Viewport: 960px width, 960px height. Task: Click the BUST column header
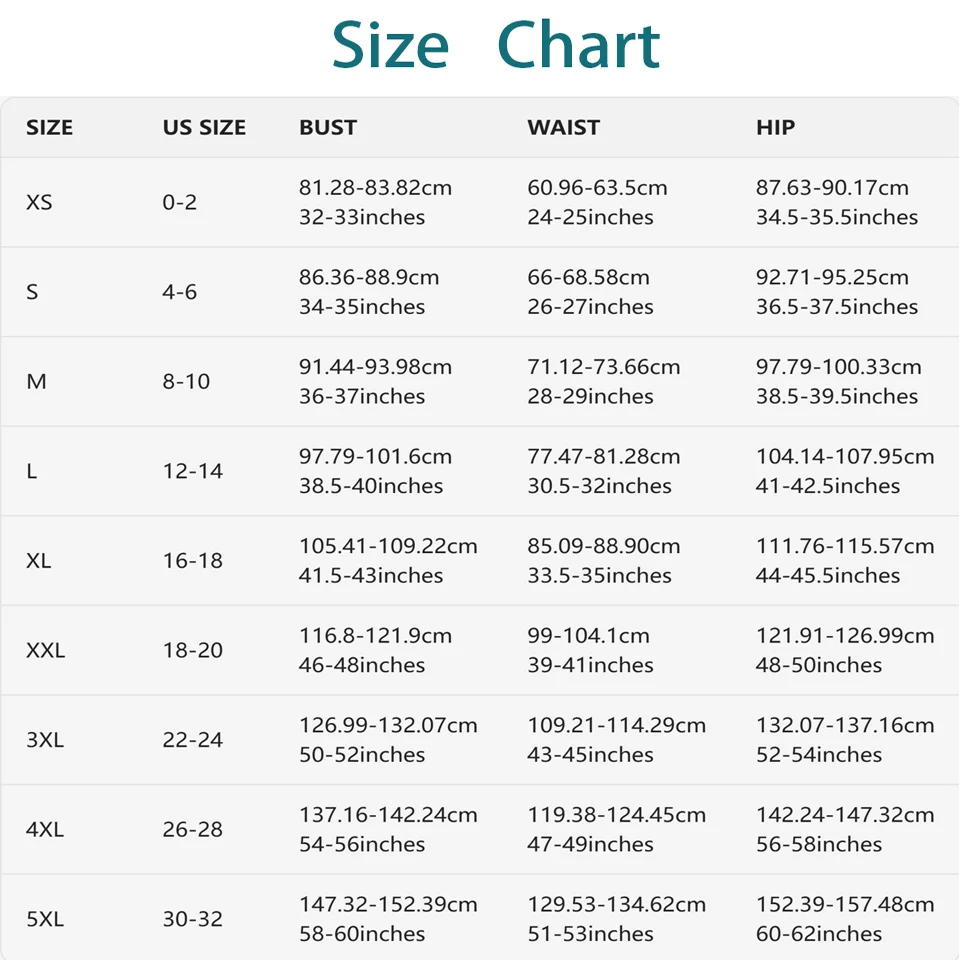328,127
